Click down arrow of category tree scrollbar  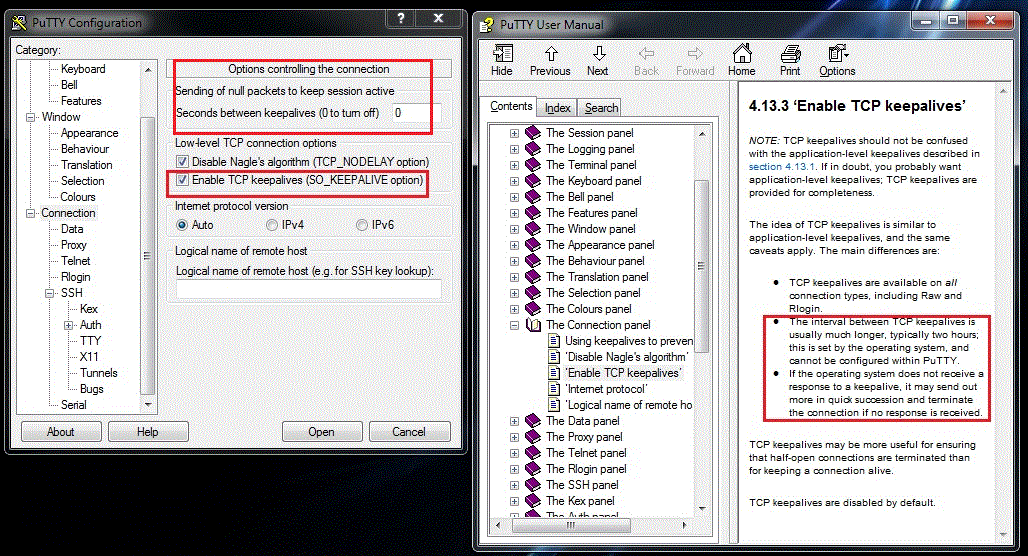148,405
